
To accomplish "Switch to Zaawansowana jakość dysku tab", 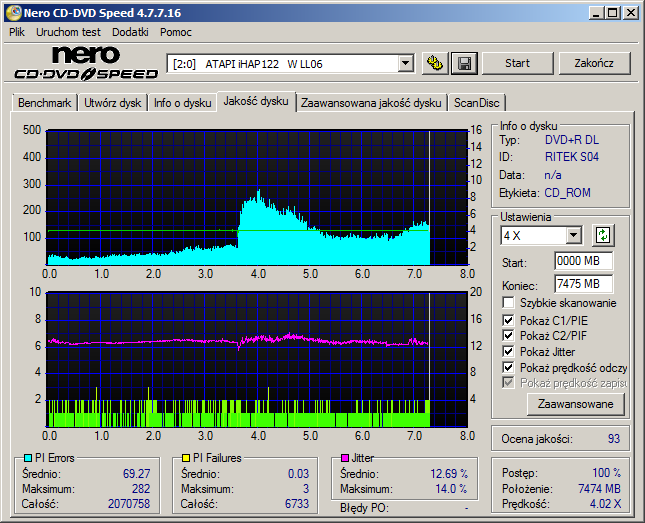I will pyautogui.click(x=371, y=103).
